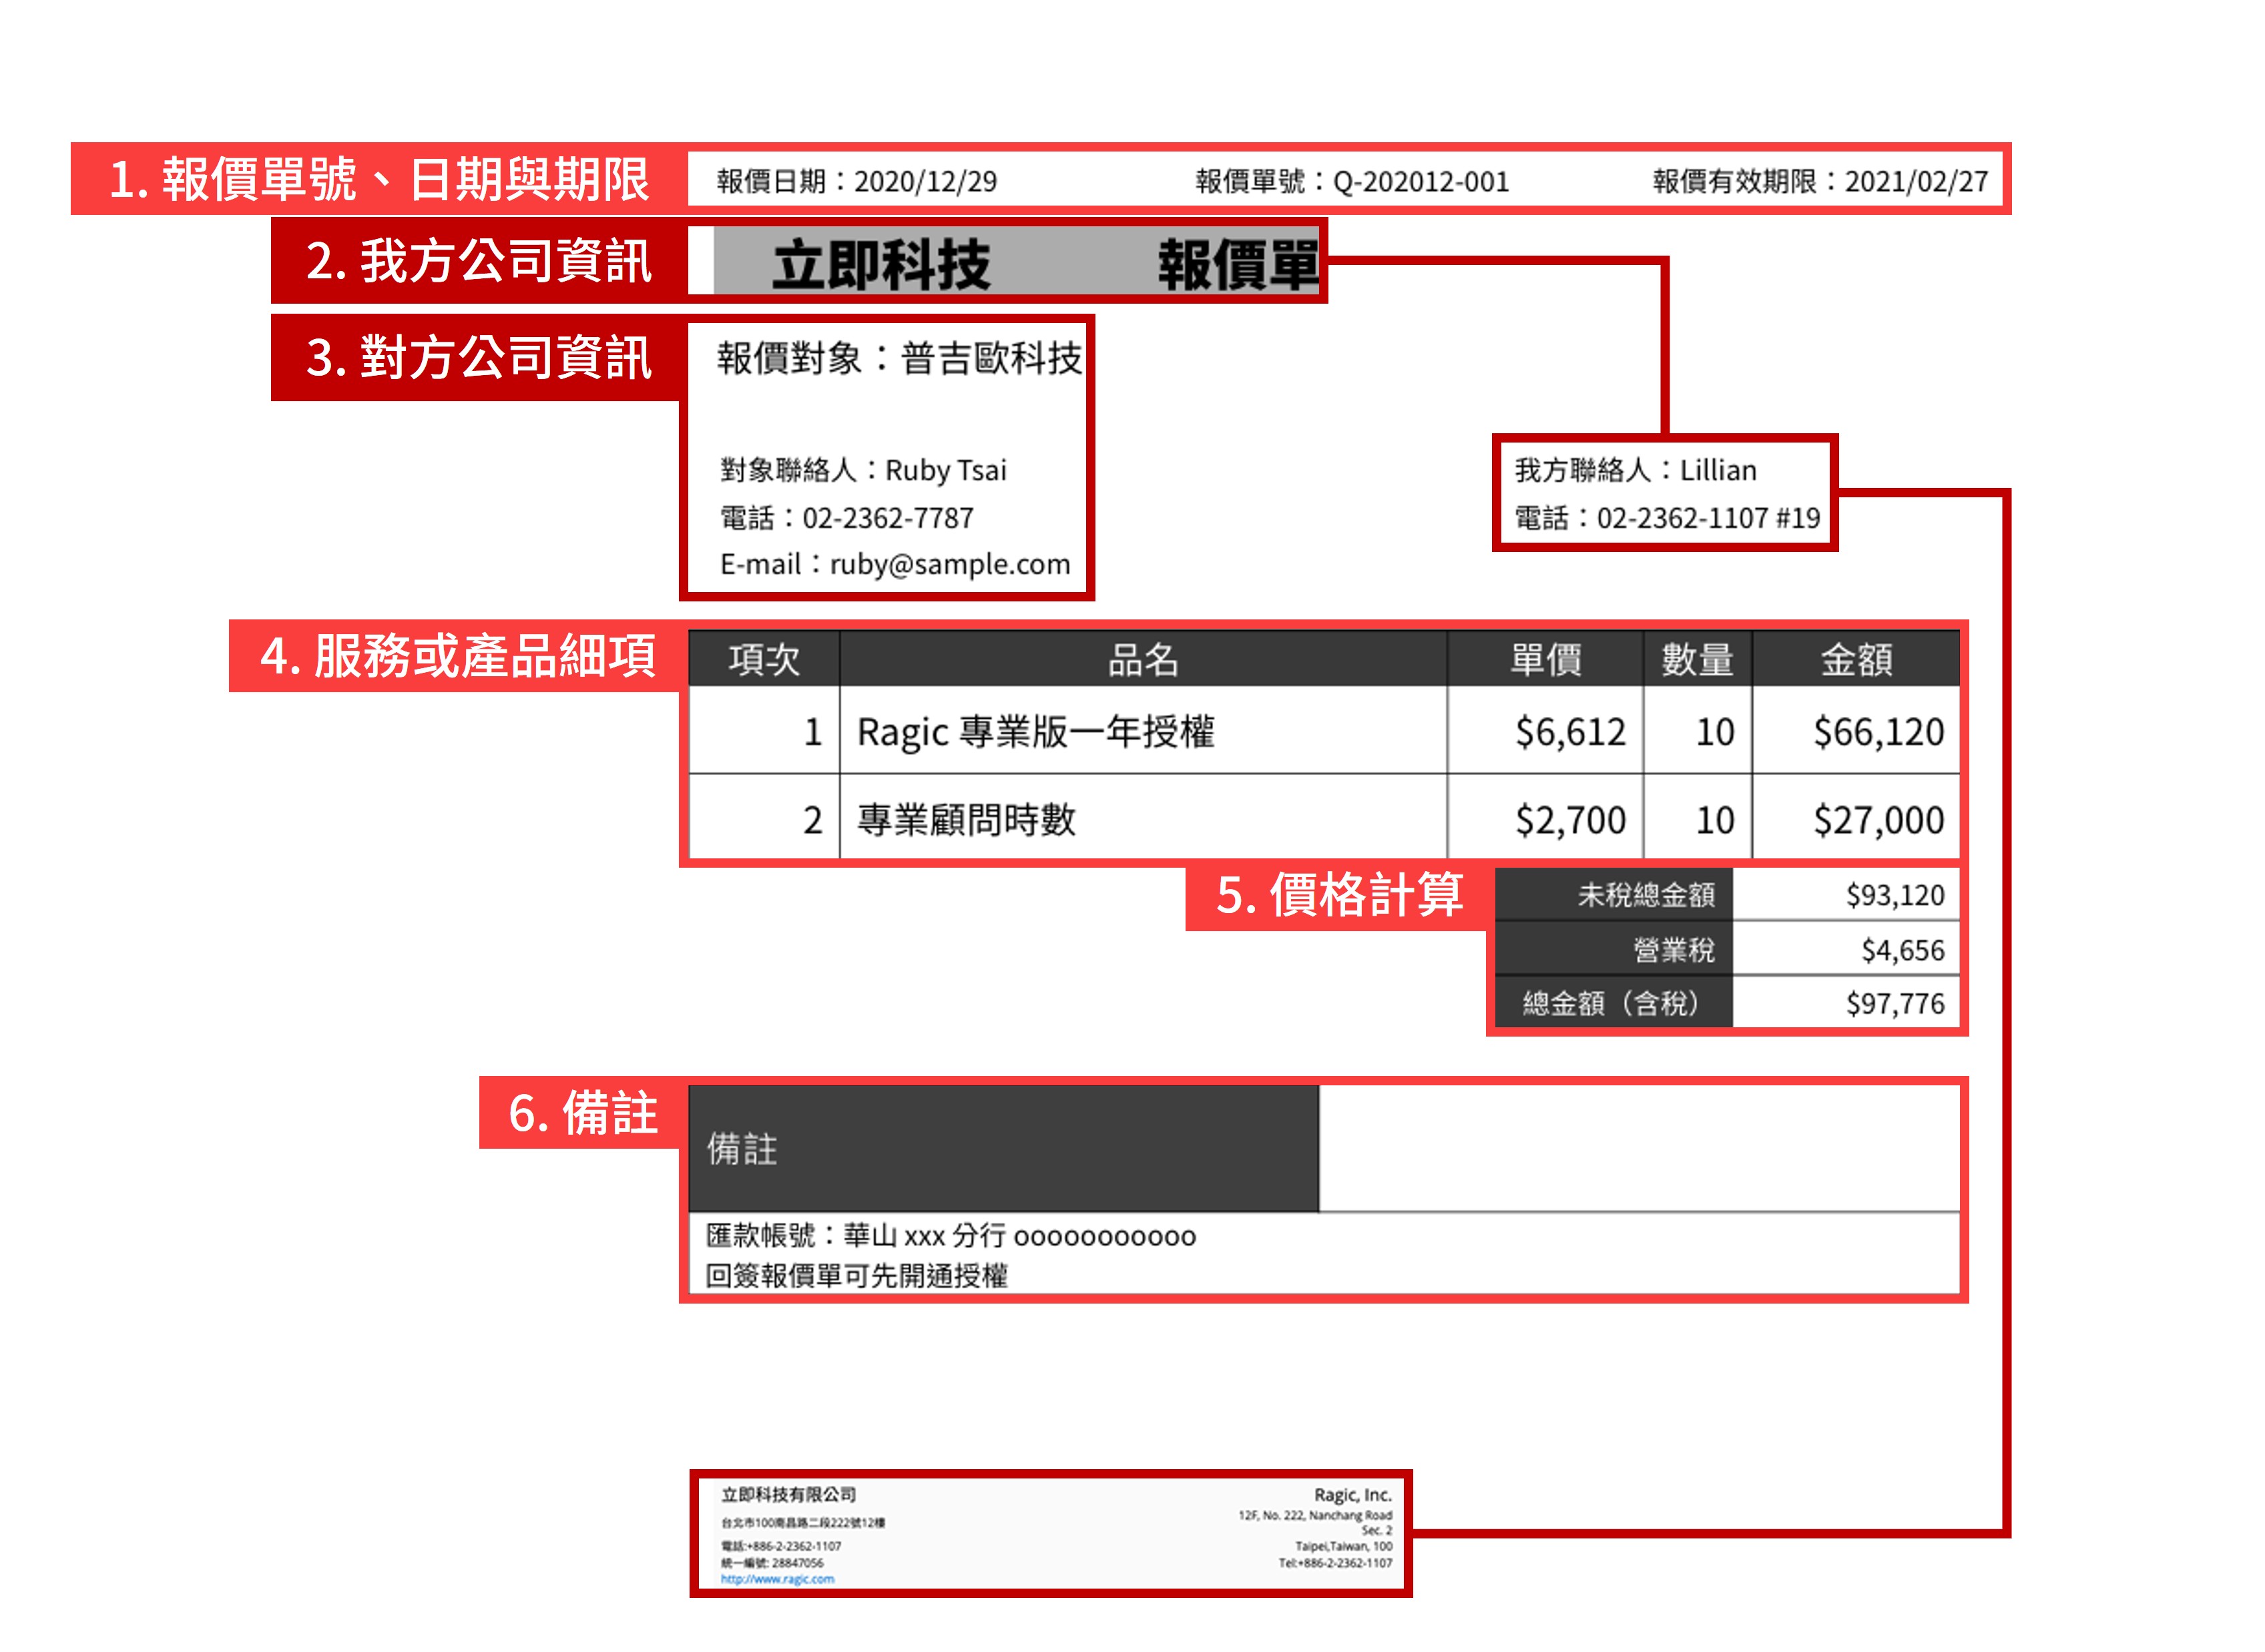Click the '專業顧問時數' item name

tap(966, 820)
